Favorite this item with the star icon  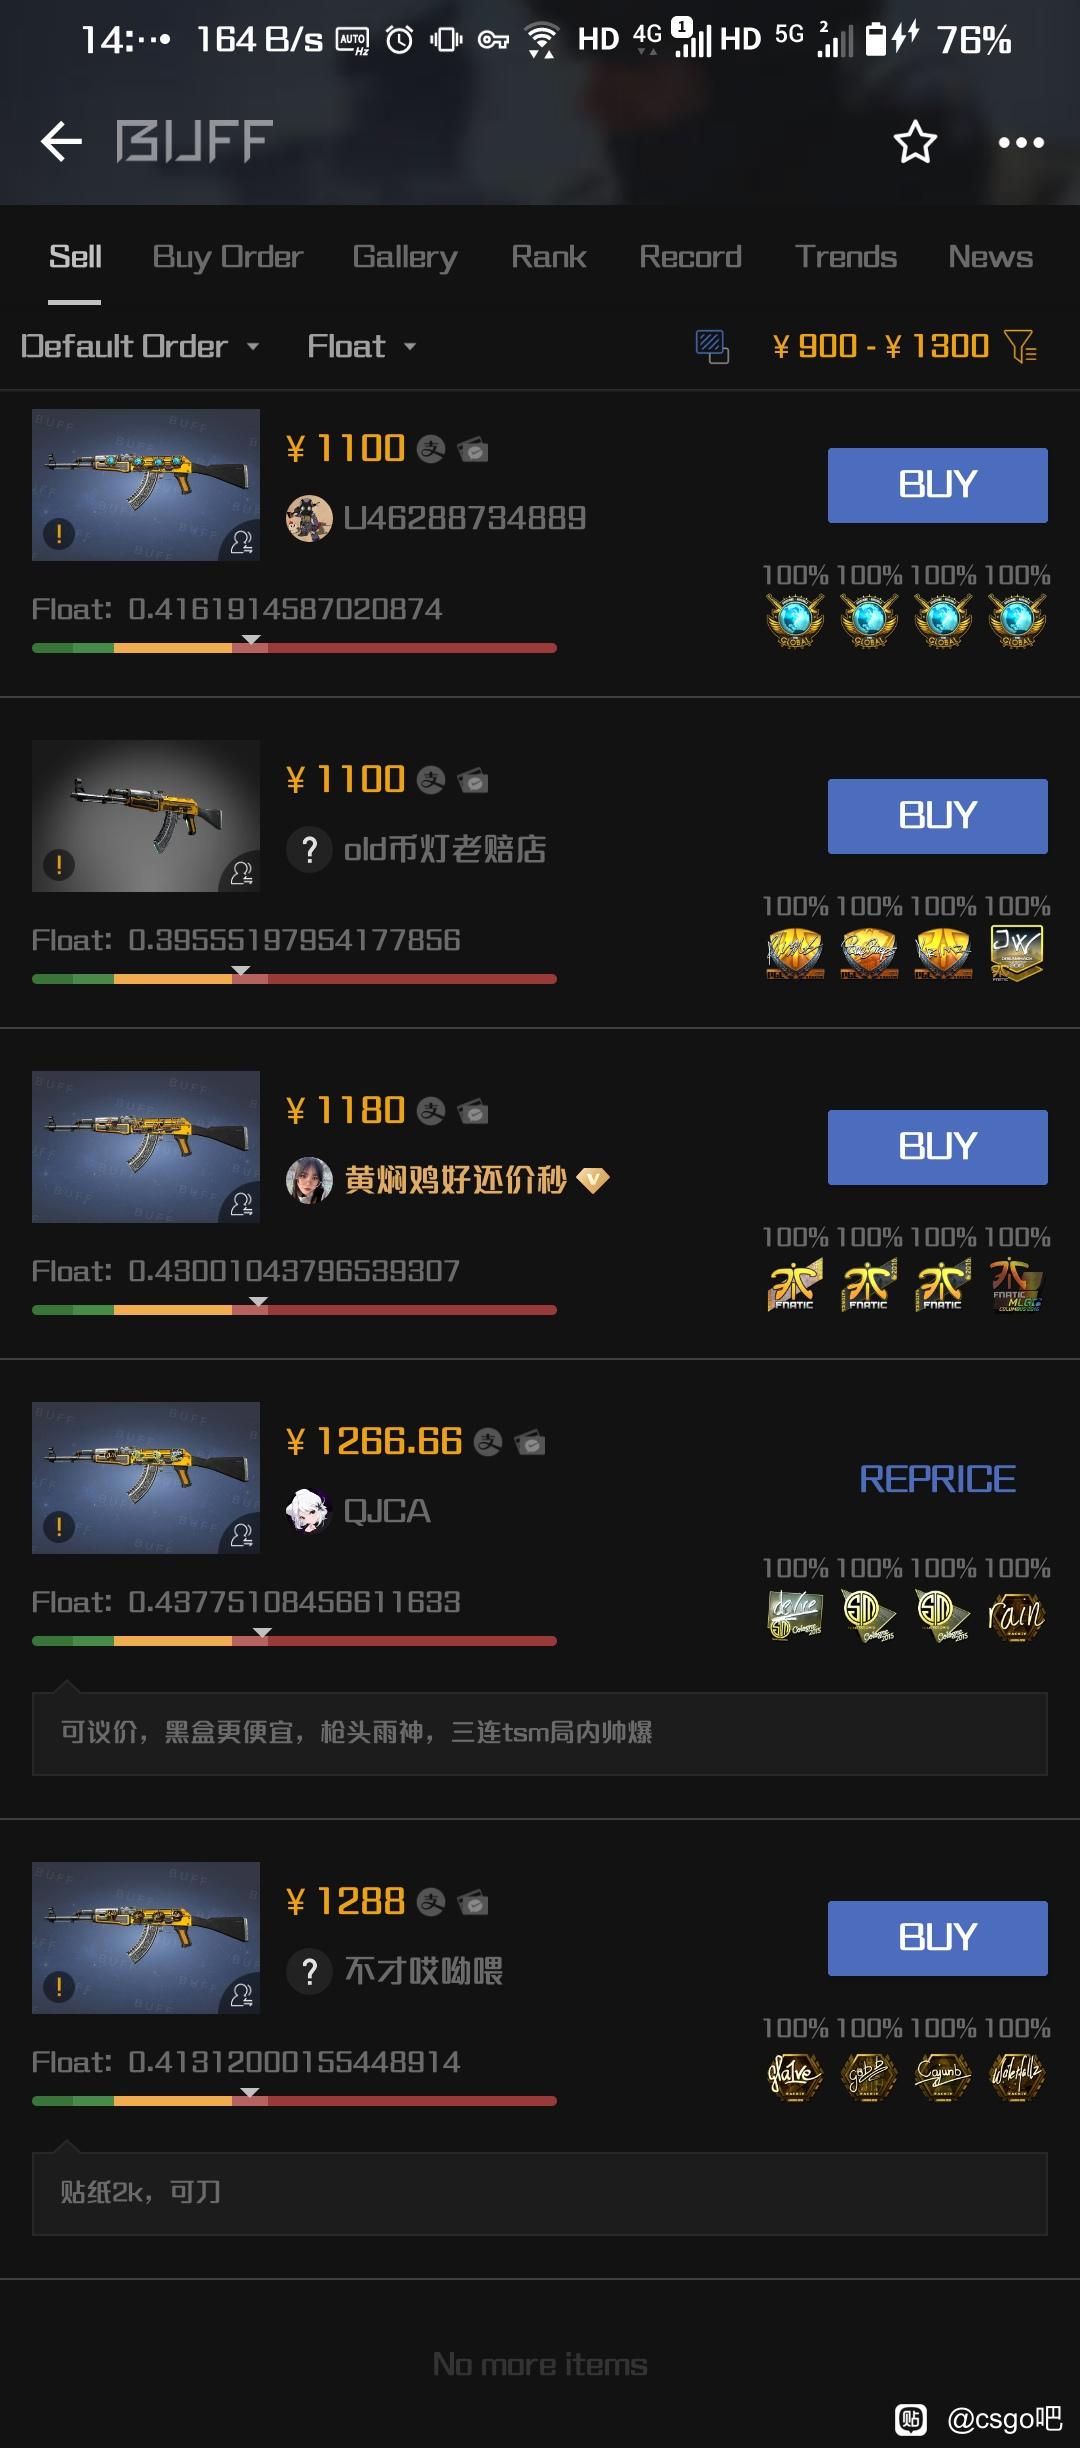[915, 142]
